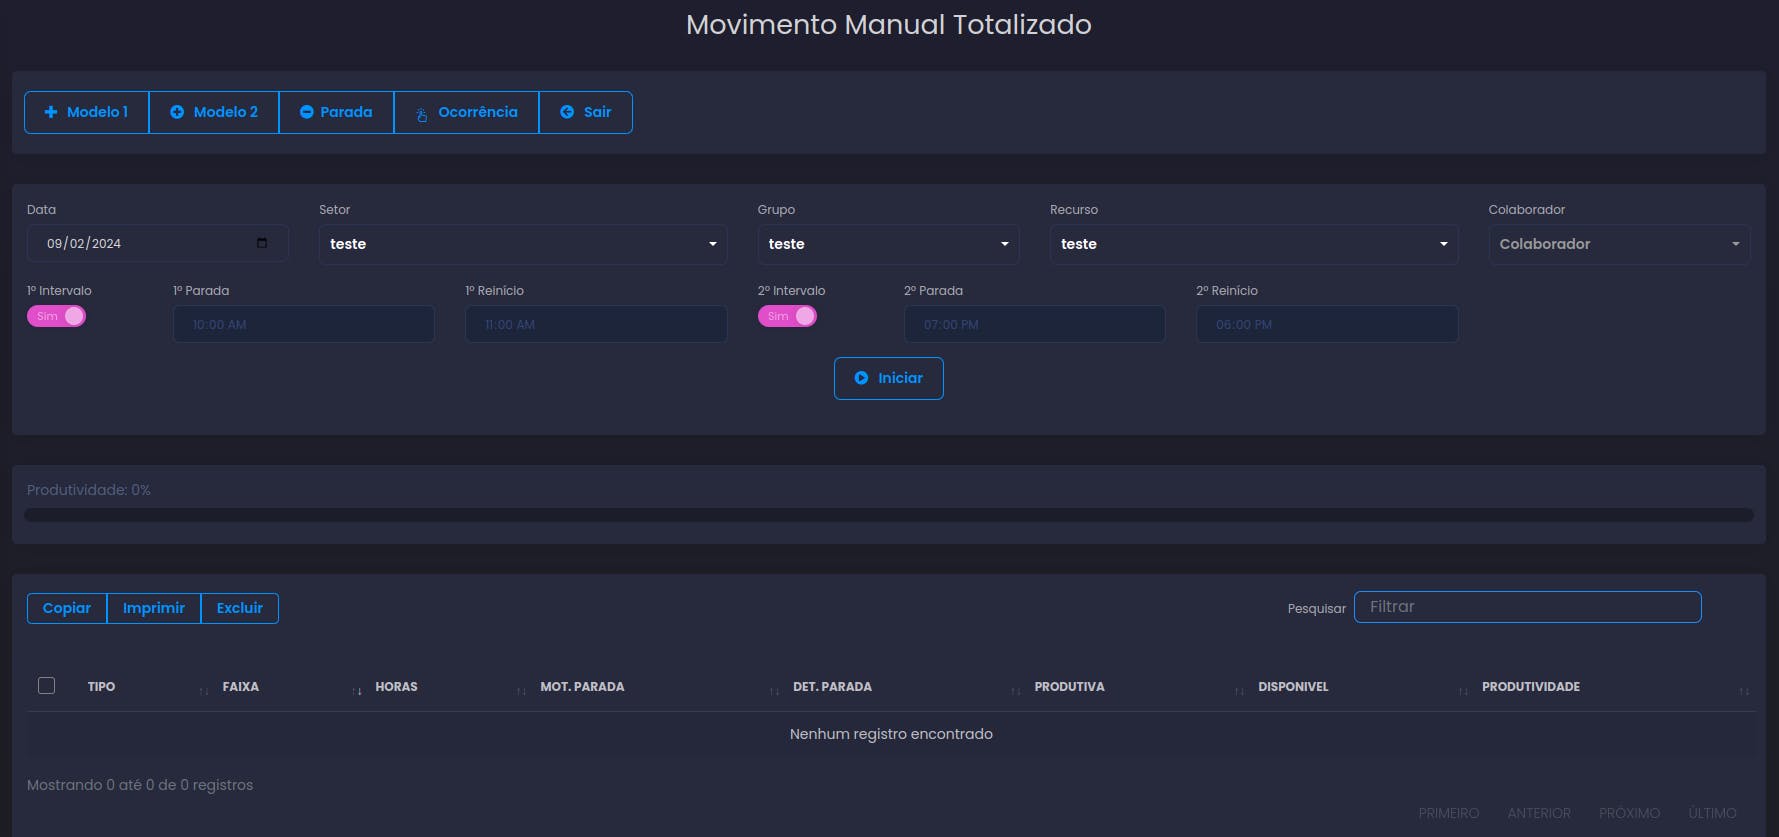Sort table by PRODUTIVIDADE column arrows
Image resolution: width=1779 pixels, height=837 pixels.
pos(1744,691)
